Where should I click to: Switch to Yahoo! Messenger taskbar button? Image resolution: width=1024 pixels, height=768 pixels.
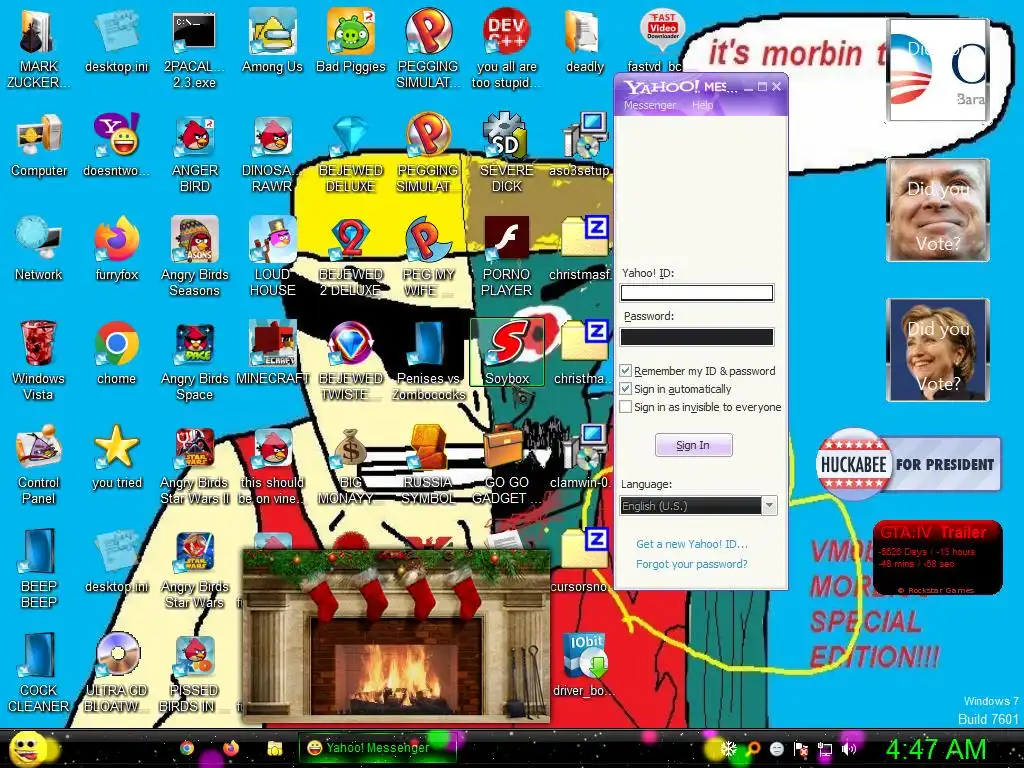pyautogui.click(x=376, y=748)
